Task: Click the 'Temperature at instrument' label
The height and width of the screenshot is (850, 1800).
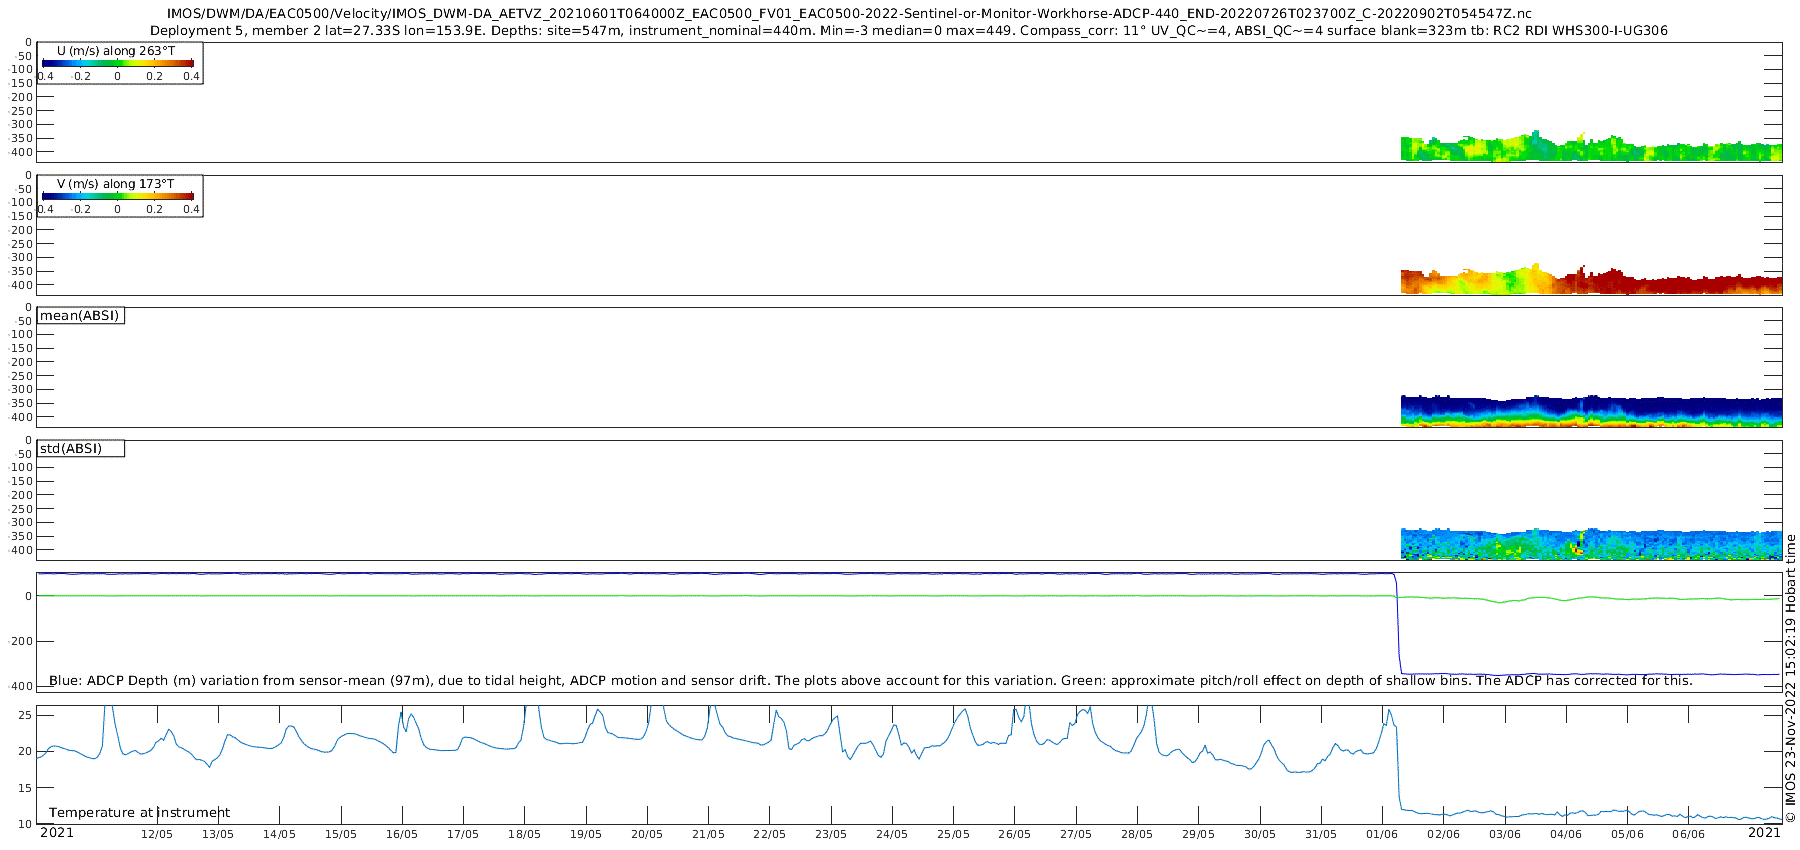Action: [139, 813]
